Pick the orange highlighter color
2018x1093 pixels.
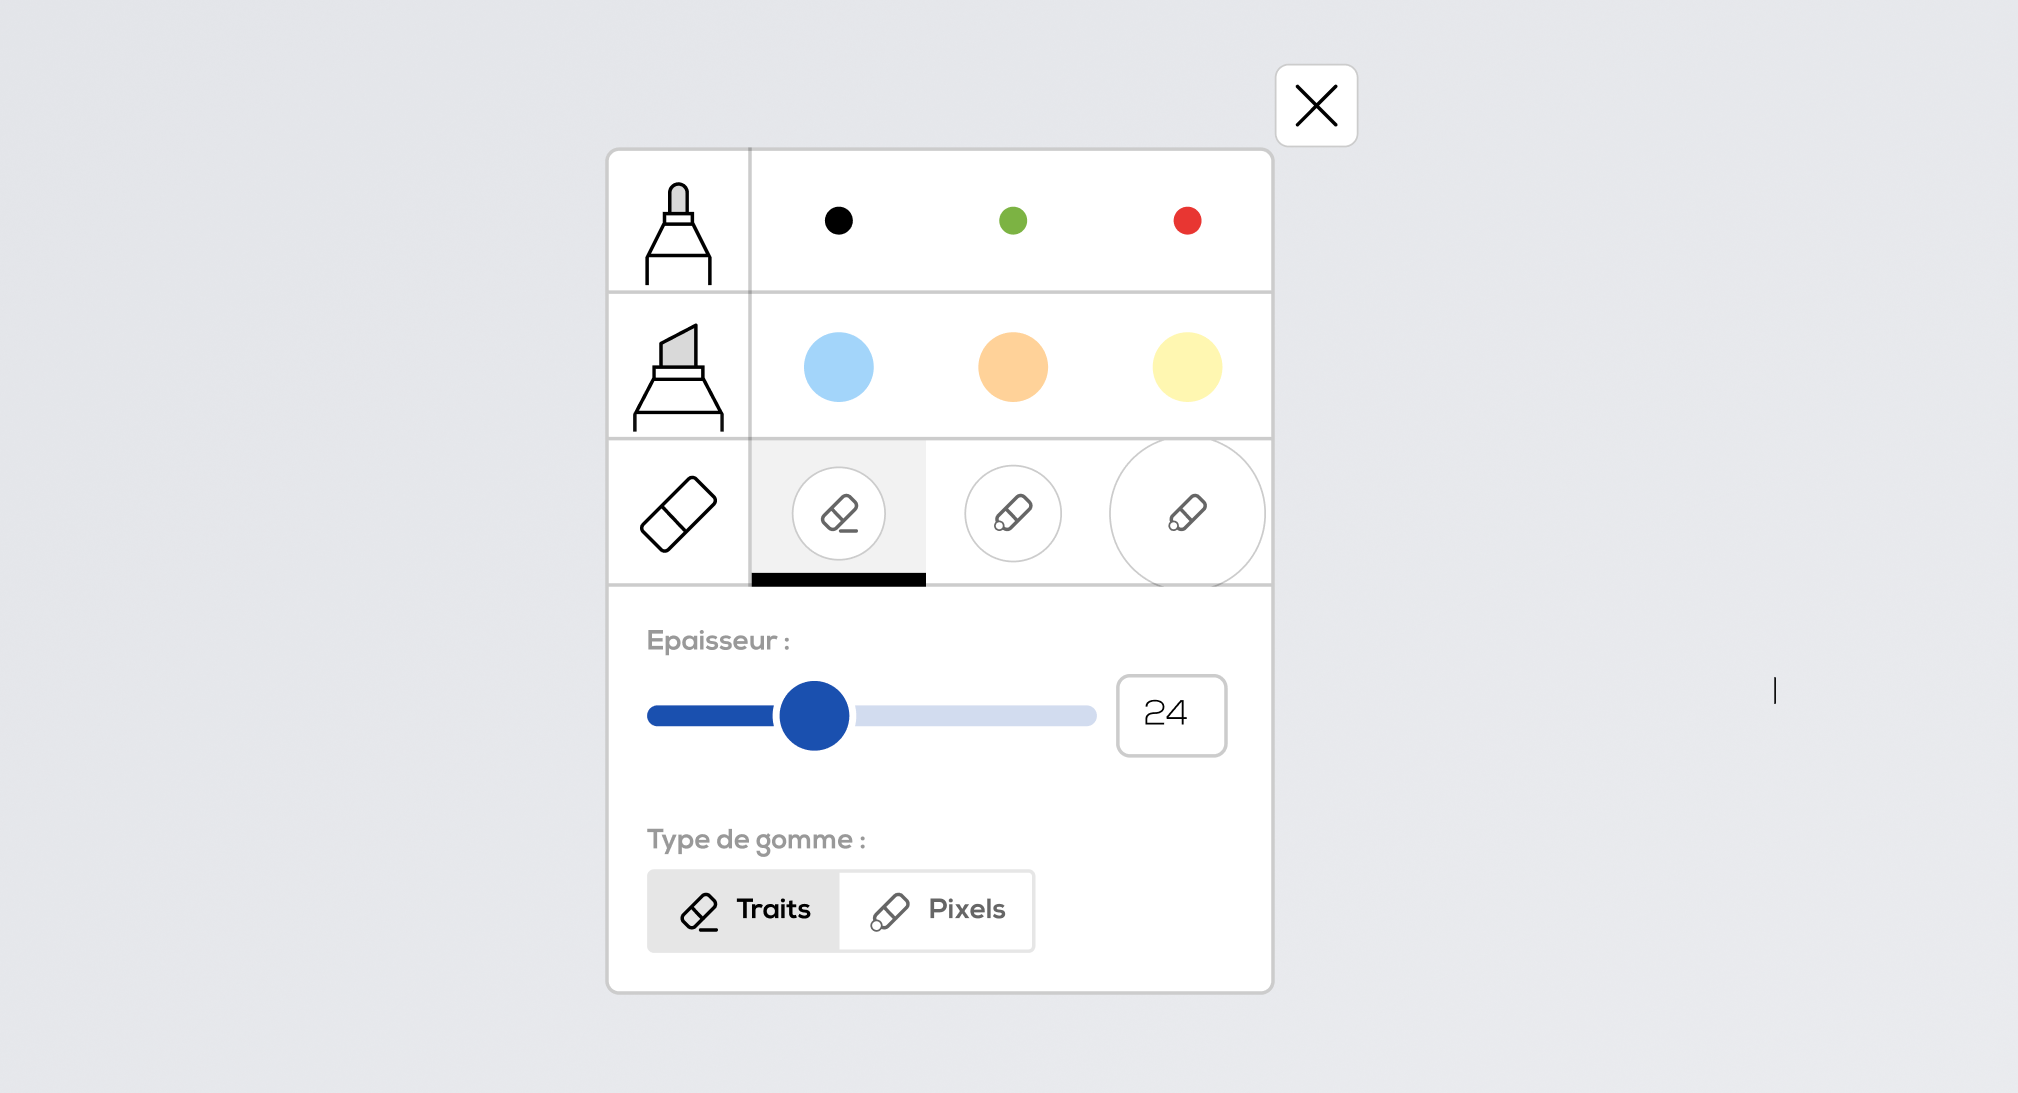(x=1013, y=367)
